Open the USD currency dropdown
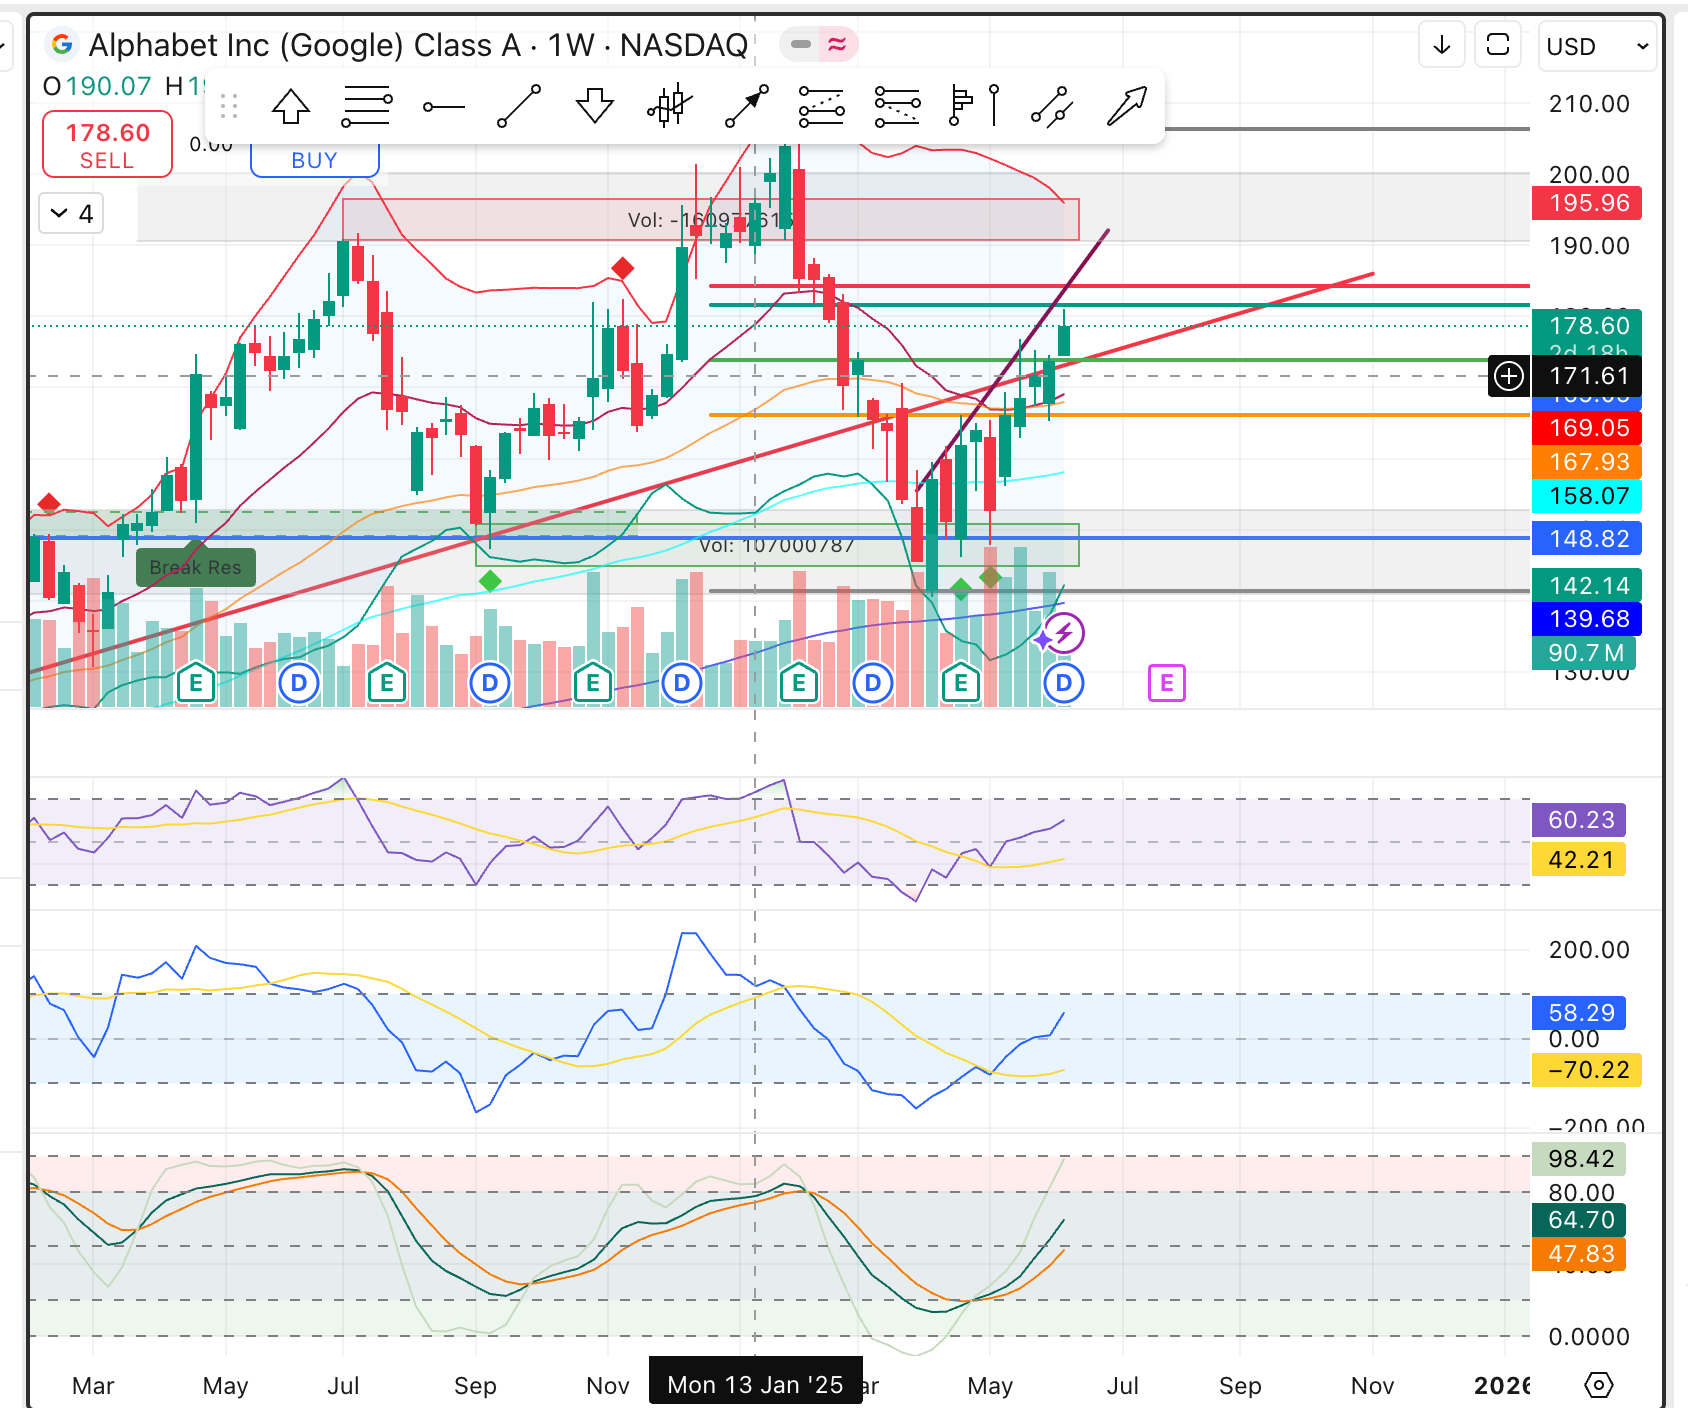The image size is (1688, 1408). coord(1597,46)
